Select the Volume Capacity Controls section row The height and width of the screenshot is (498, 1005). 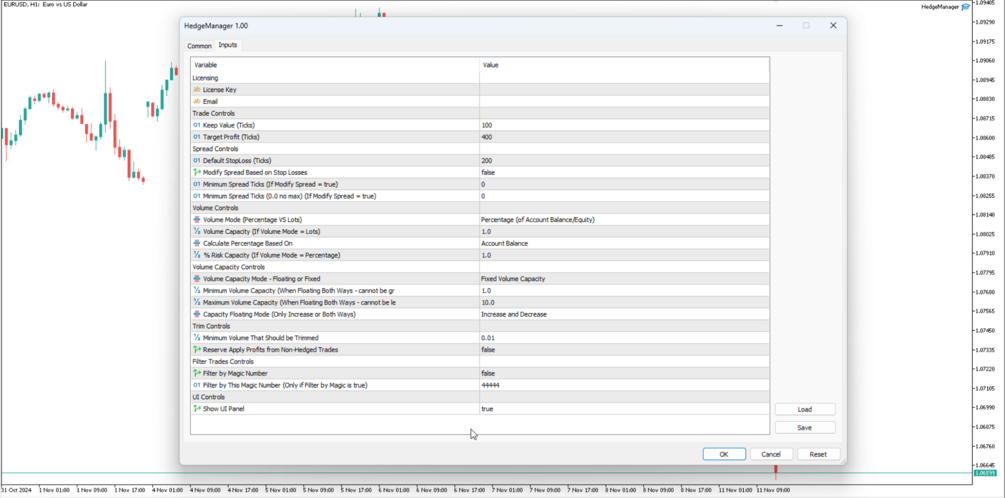click(x=480, y=267)
